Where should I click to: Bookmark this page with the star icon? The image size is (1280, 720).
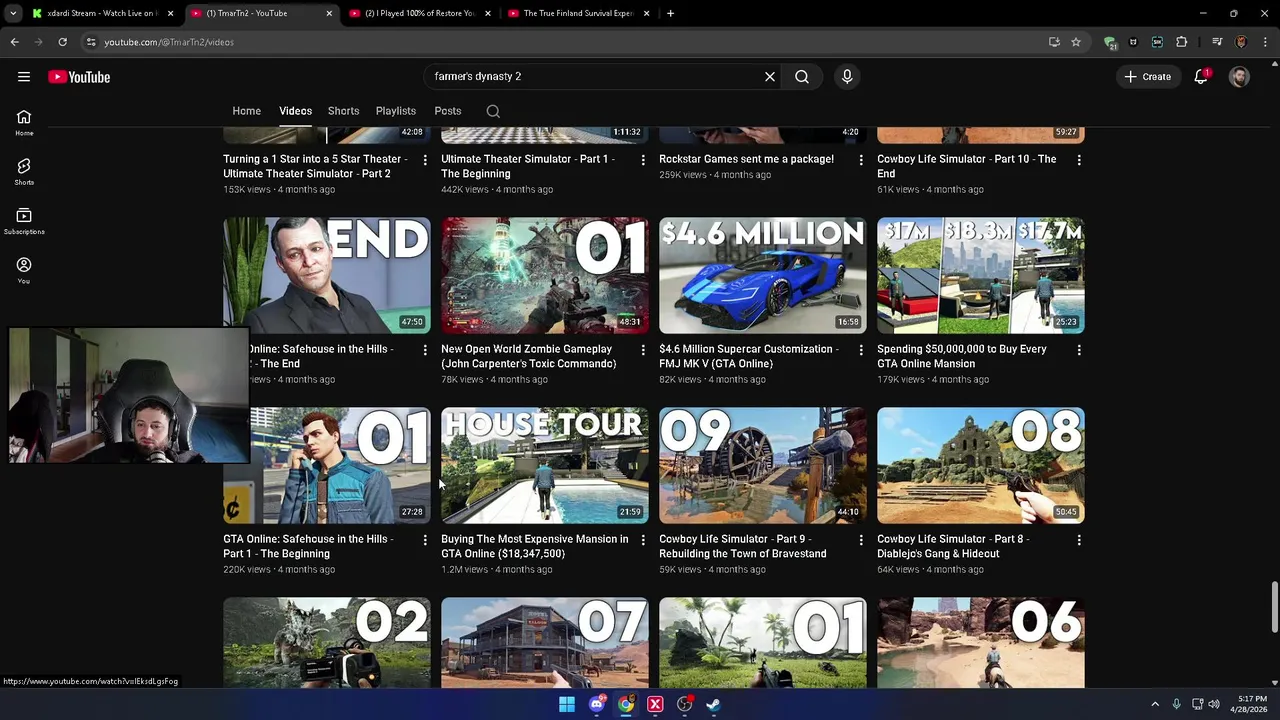[x=1076, y=42]
